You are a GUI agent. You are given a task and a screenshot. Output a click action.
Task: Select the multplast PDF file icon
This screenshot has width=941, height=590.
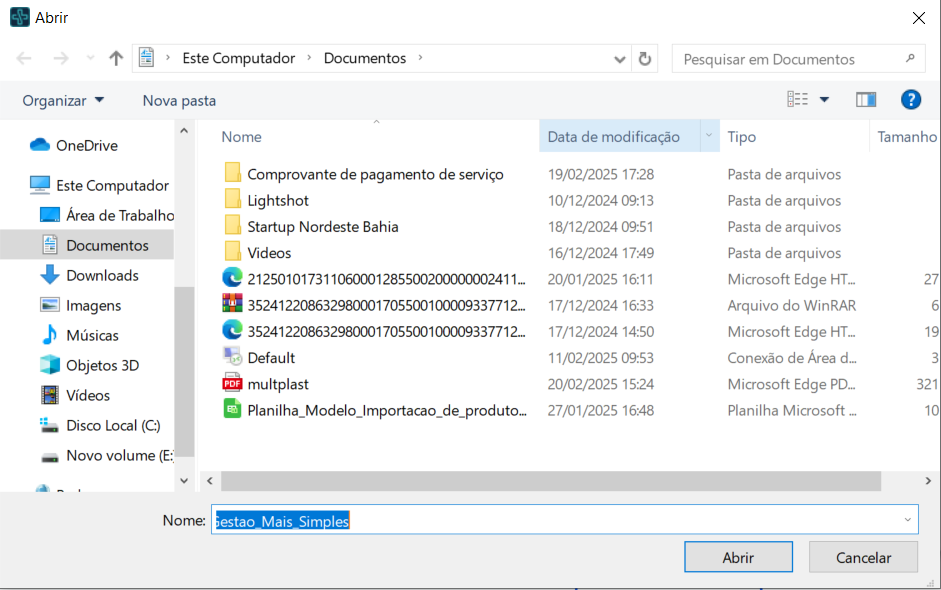click(232, 384)
